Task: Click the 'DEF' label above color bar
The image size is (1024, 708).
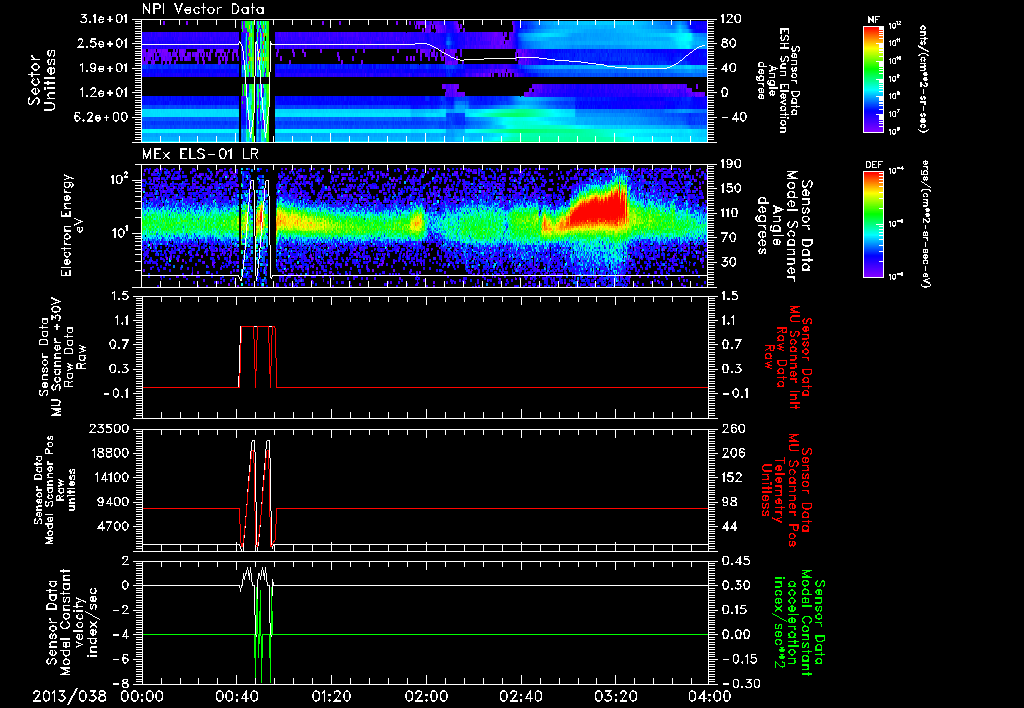Action: pos(873,165)
